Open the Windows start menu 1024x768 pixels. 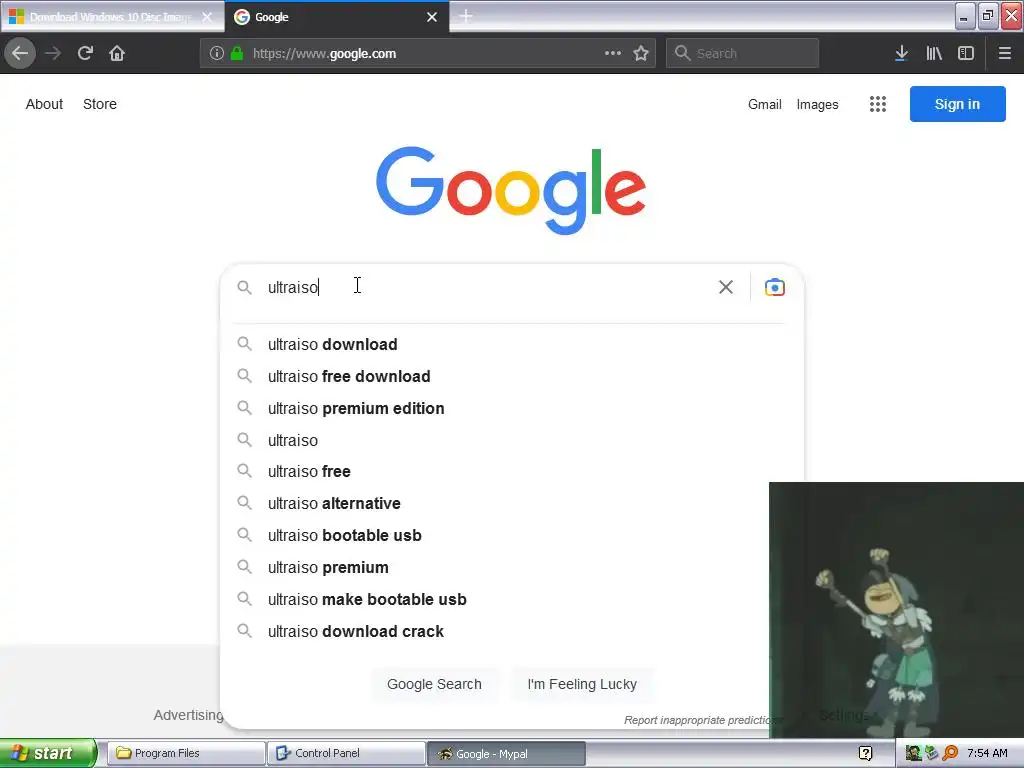(48, 753)
